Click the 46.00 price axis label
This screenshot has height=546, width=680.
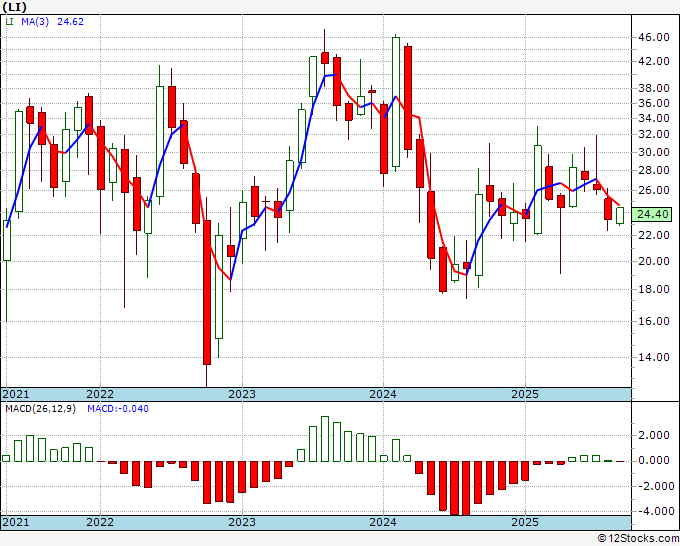click(653, 37)
